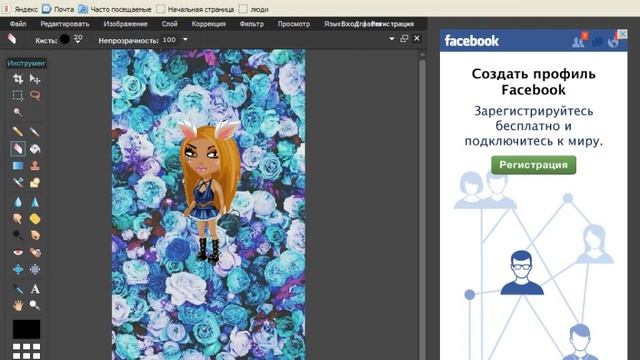Open the opacity (Непрозрачность) dropdown arrow
The width and height of the screenshot is (640, 360).
click(185, 40)
